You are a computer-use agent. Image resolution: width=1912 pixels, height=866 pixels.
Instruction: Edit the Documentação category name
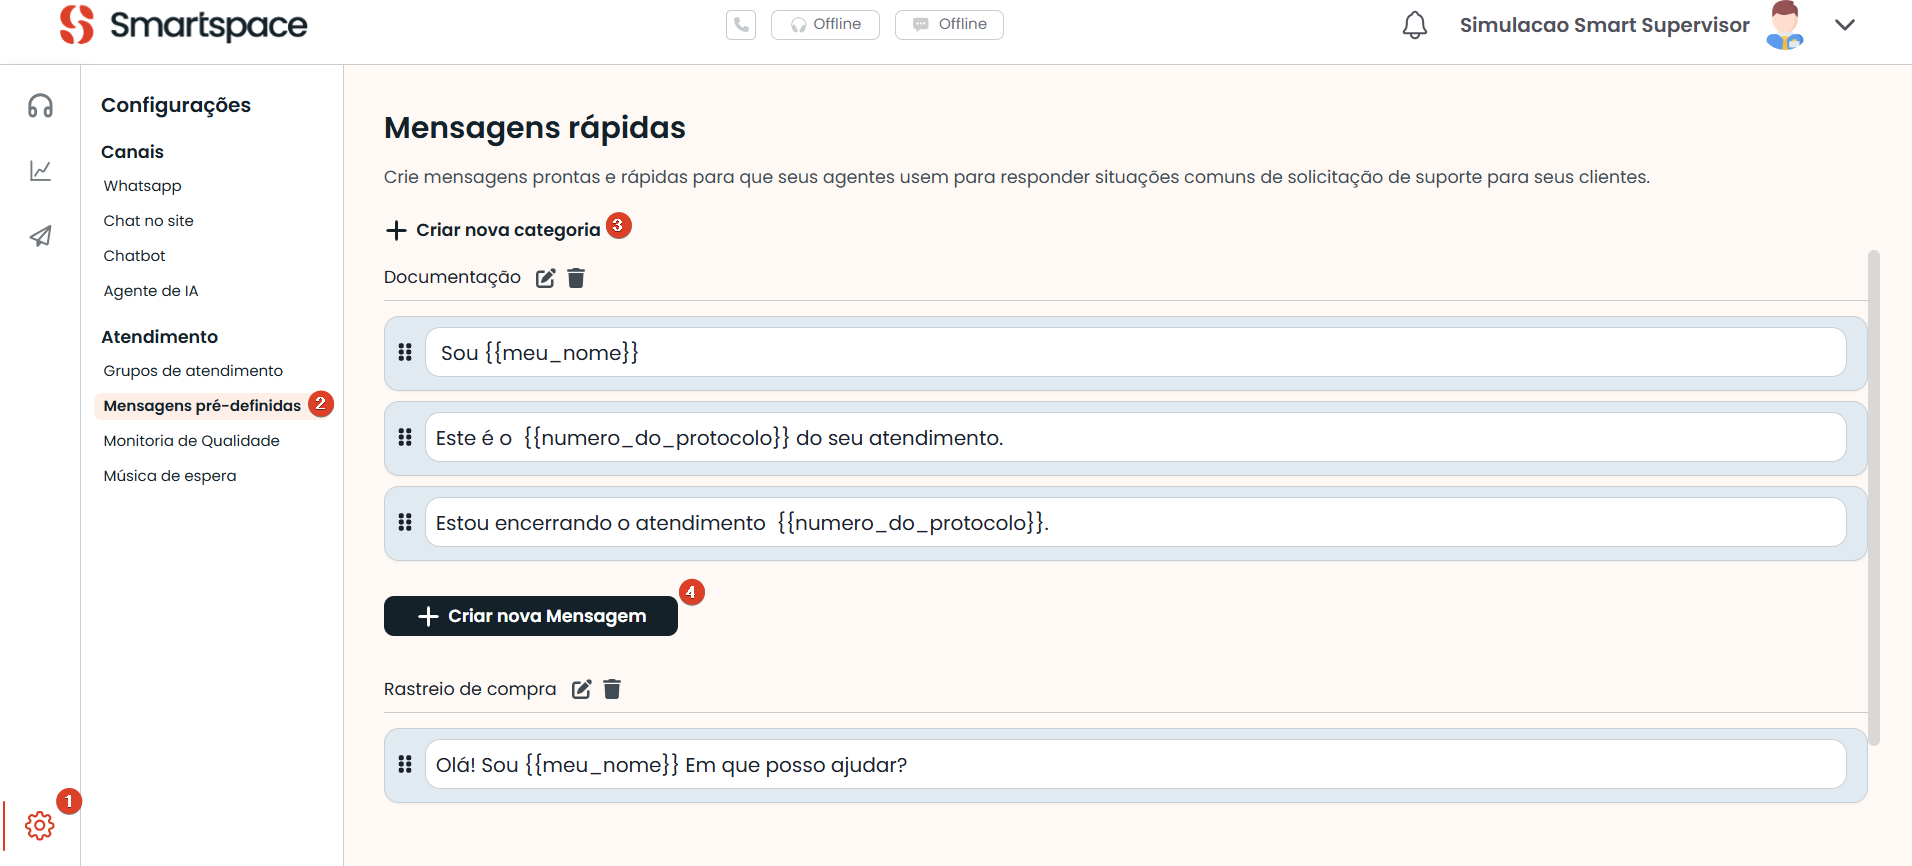click(x=545, y=278)
